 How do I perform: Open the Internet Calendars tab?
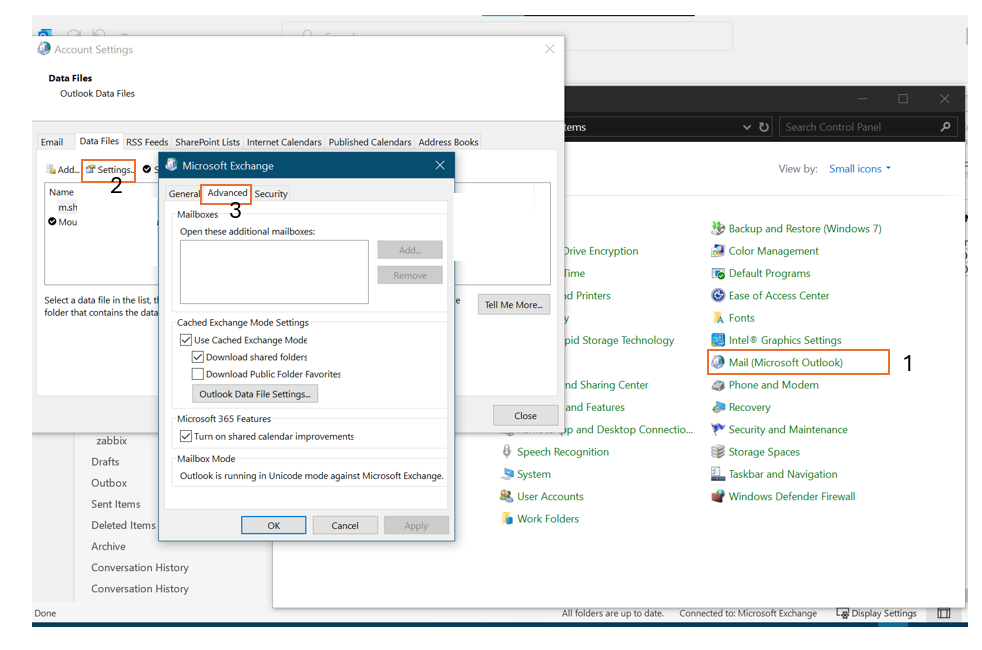[x=284, y=142]
